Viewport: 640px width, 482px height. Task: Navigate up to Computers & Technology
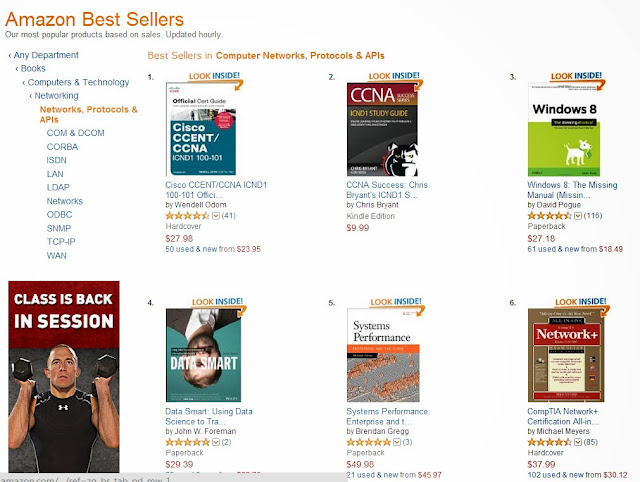coord(78,82)
